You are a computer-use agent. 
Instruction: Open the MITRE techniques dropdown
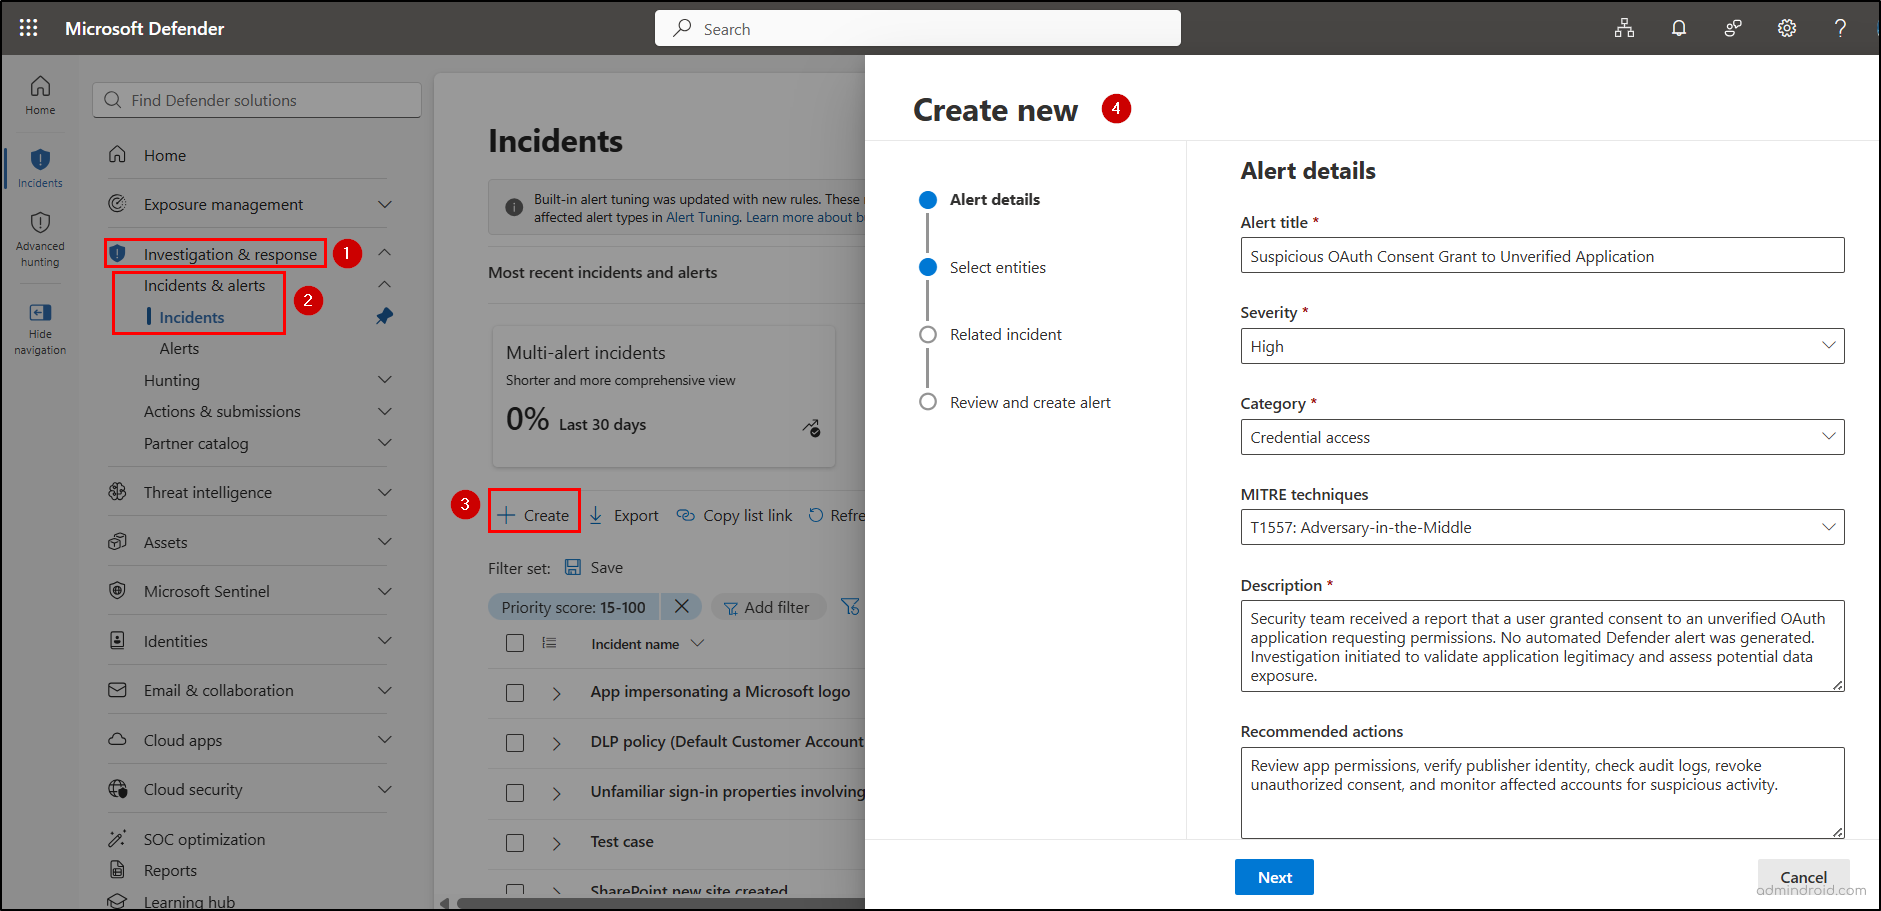(x=1542, y=527)
